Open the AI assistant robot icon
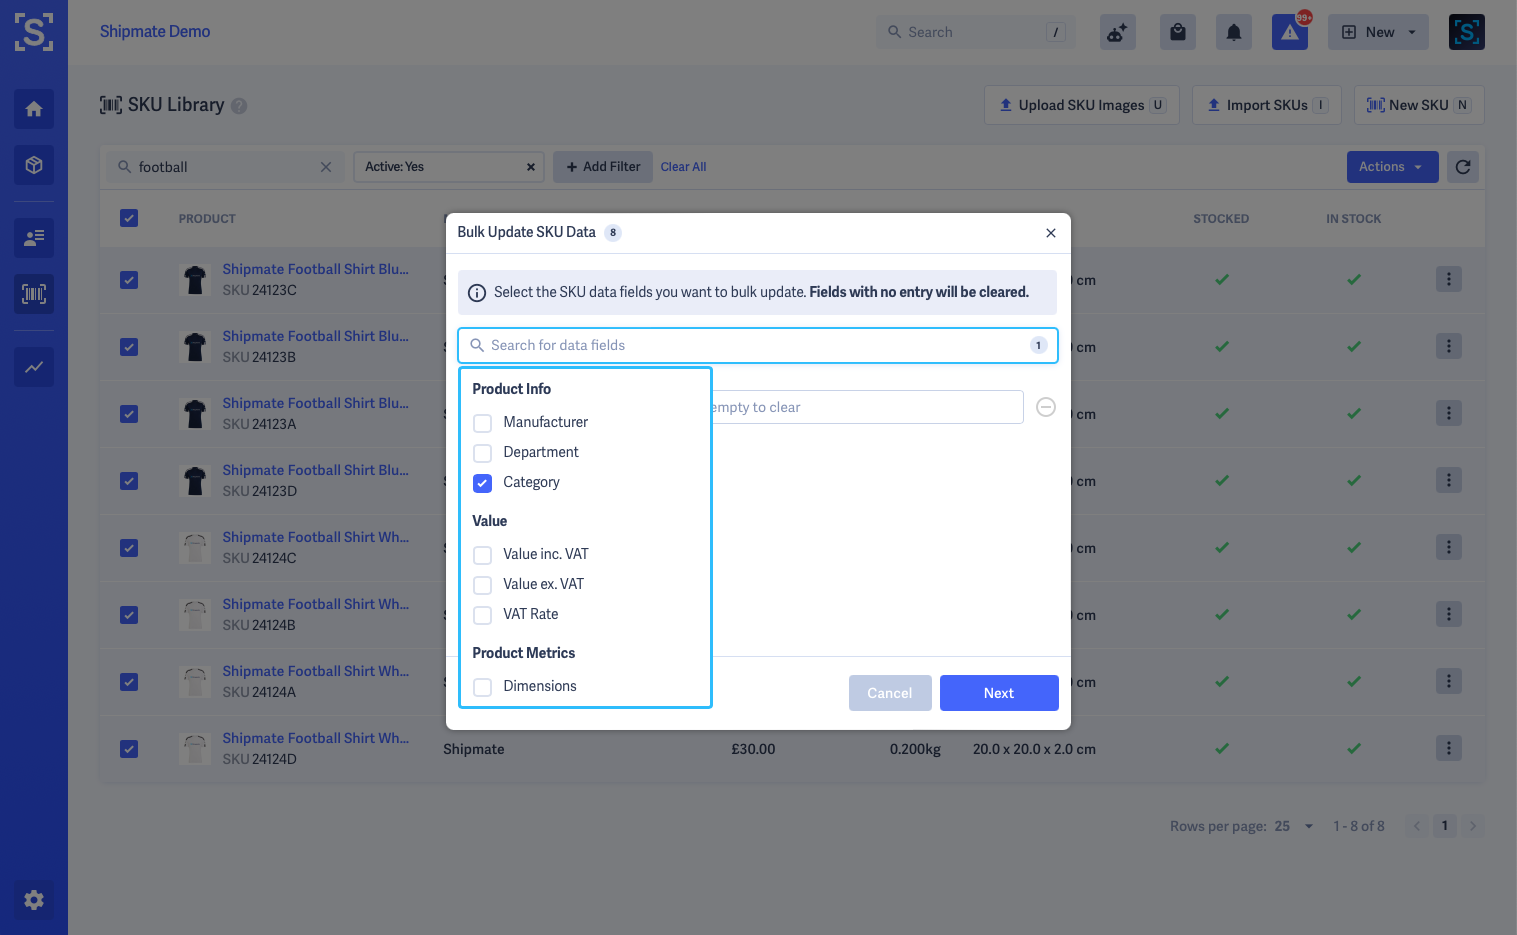 click(1117, 32)
